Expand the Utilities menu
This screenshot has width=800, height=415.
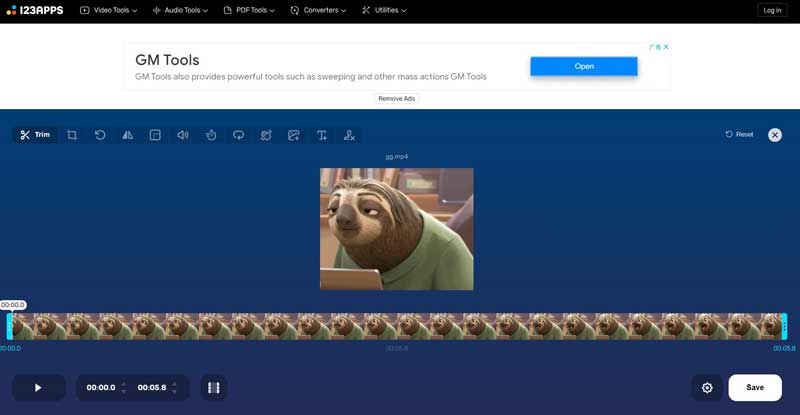coord(384,10)
